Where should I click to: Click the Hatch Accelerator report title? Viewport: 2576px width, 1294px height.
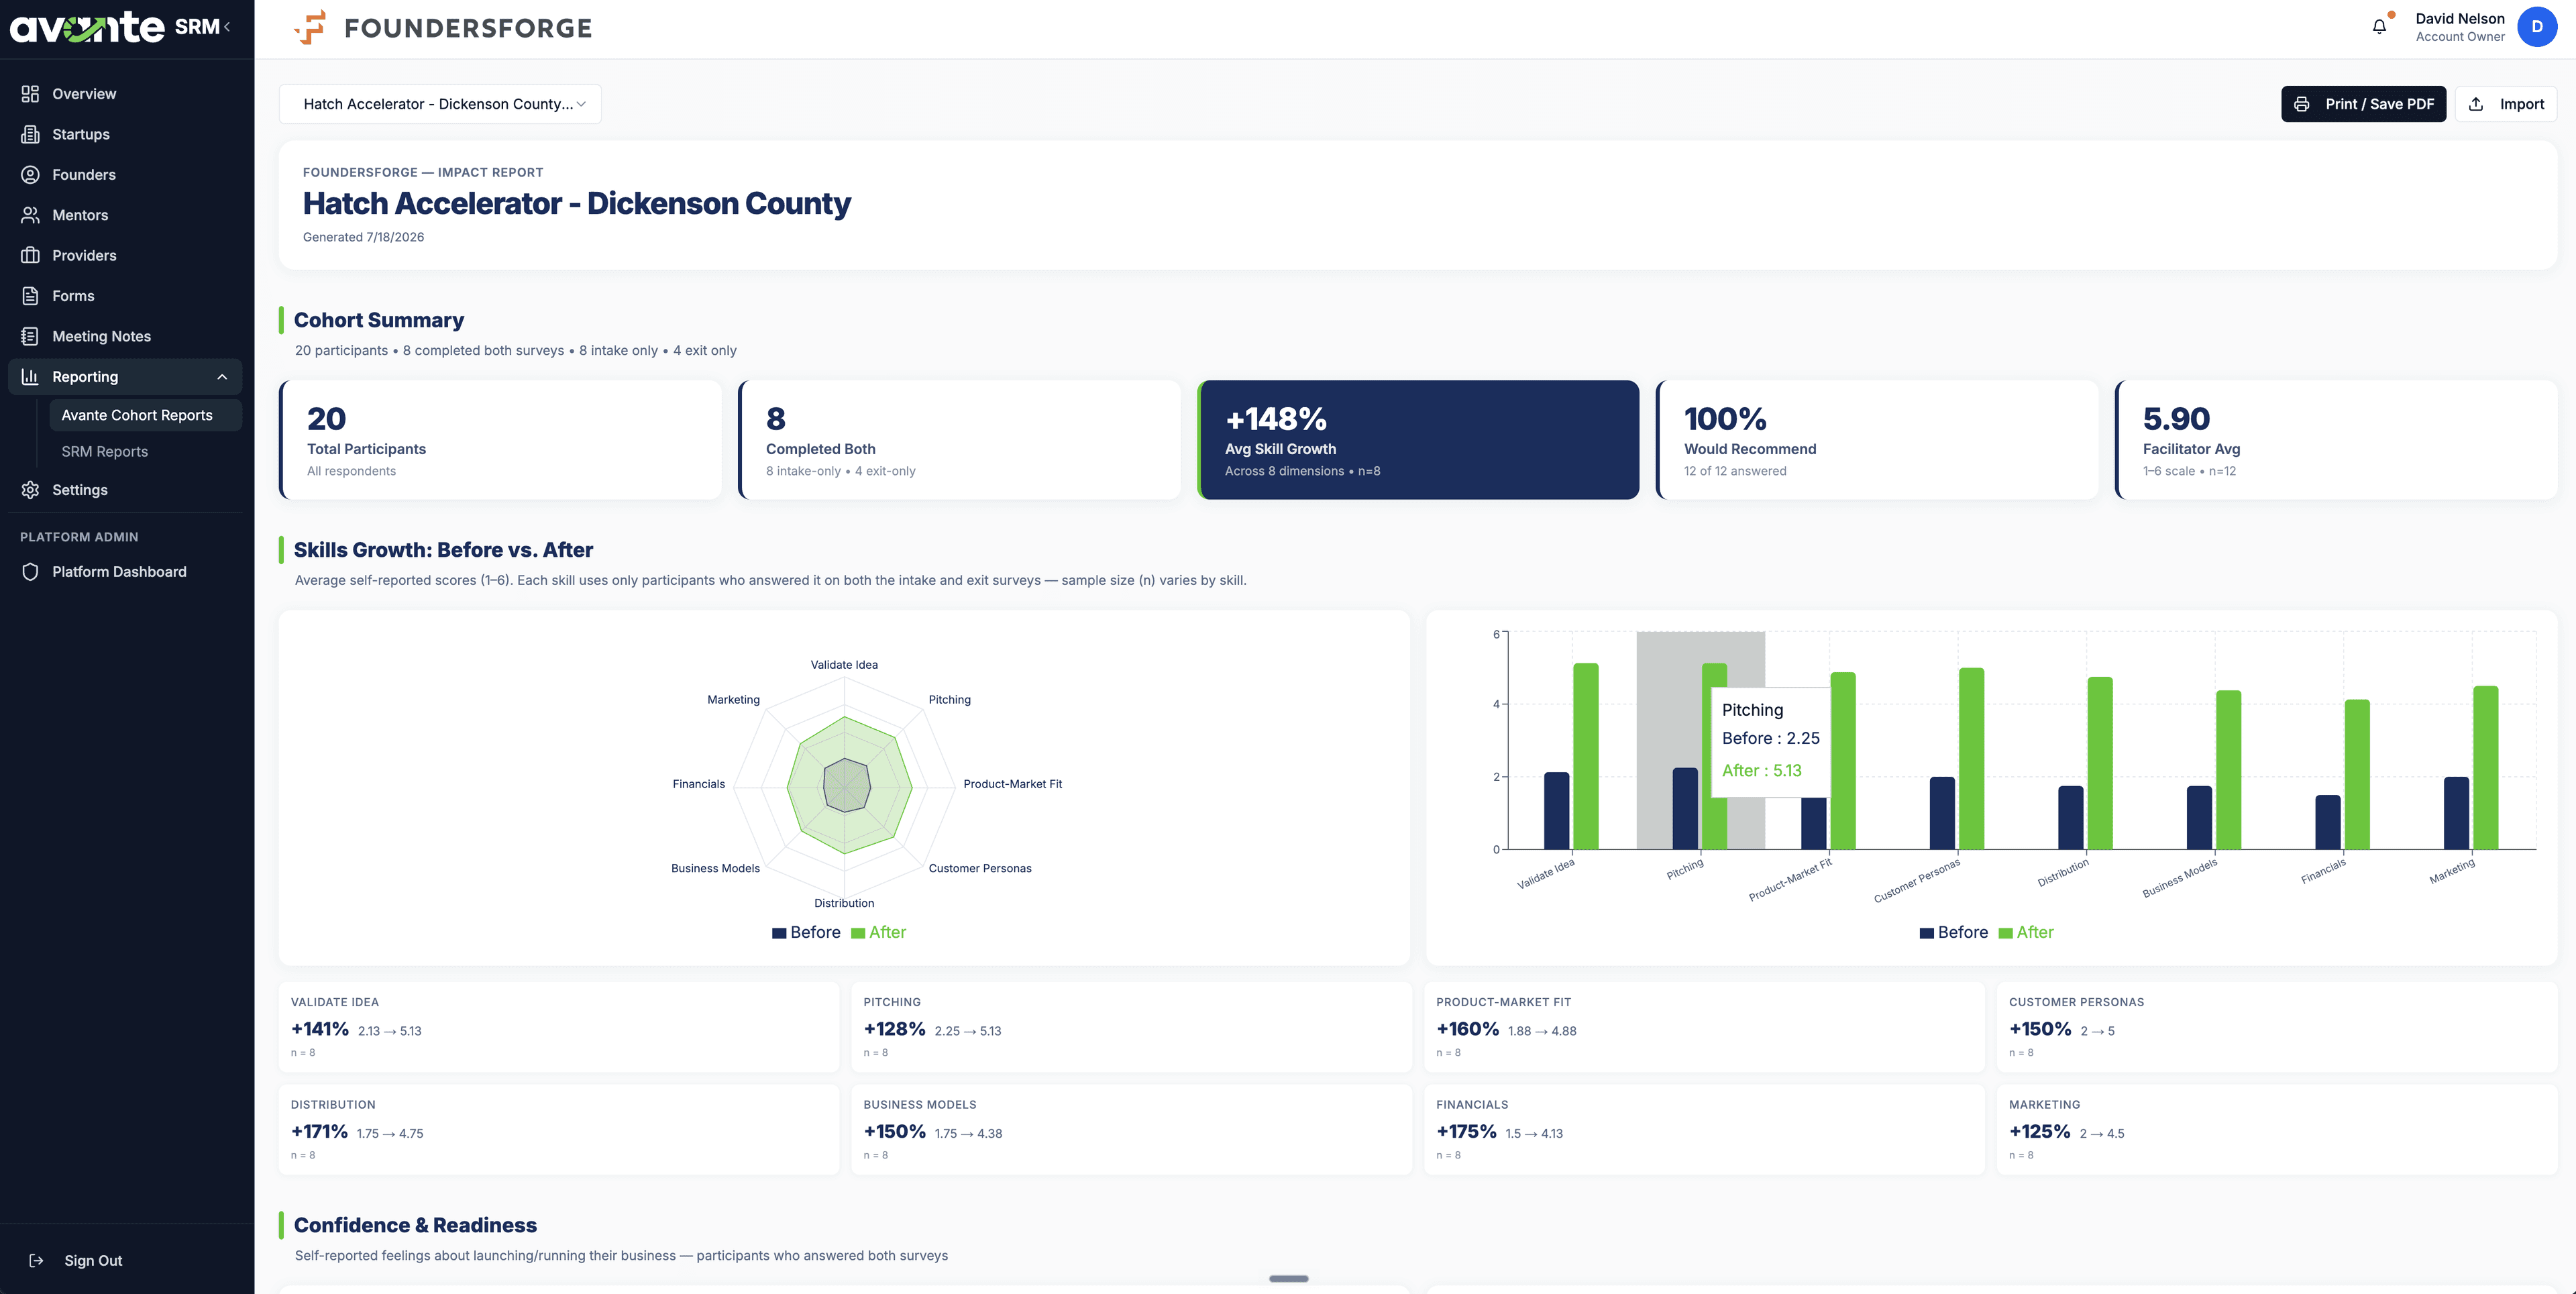click(x=577, y=203)
